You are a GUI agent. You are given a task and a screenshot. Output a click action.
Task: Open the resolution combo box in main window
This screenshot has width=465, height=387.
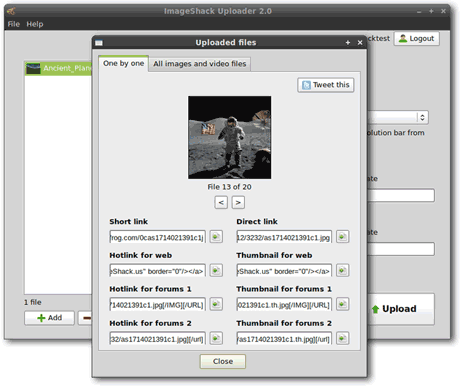click(398, 117)
